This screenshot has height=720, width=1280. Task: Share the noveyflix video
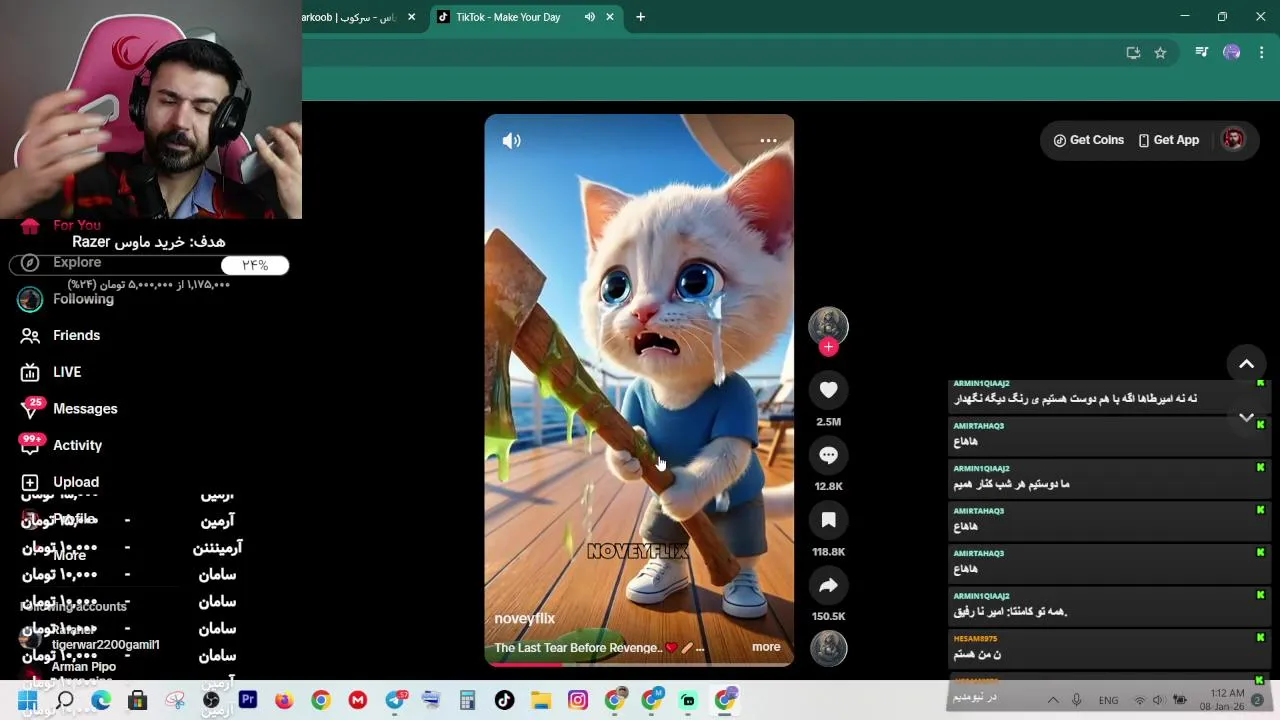tap(828, 585)
